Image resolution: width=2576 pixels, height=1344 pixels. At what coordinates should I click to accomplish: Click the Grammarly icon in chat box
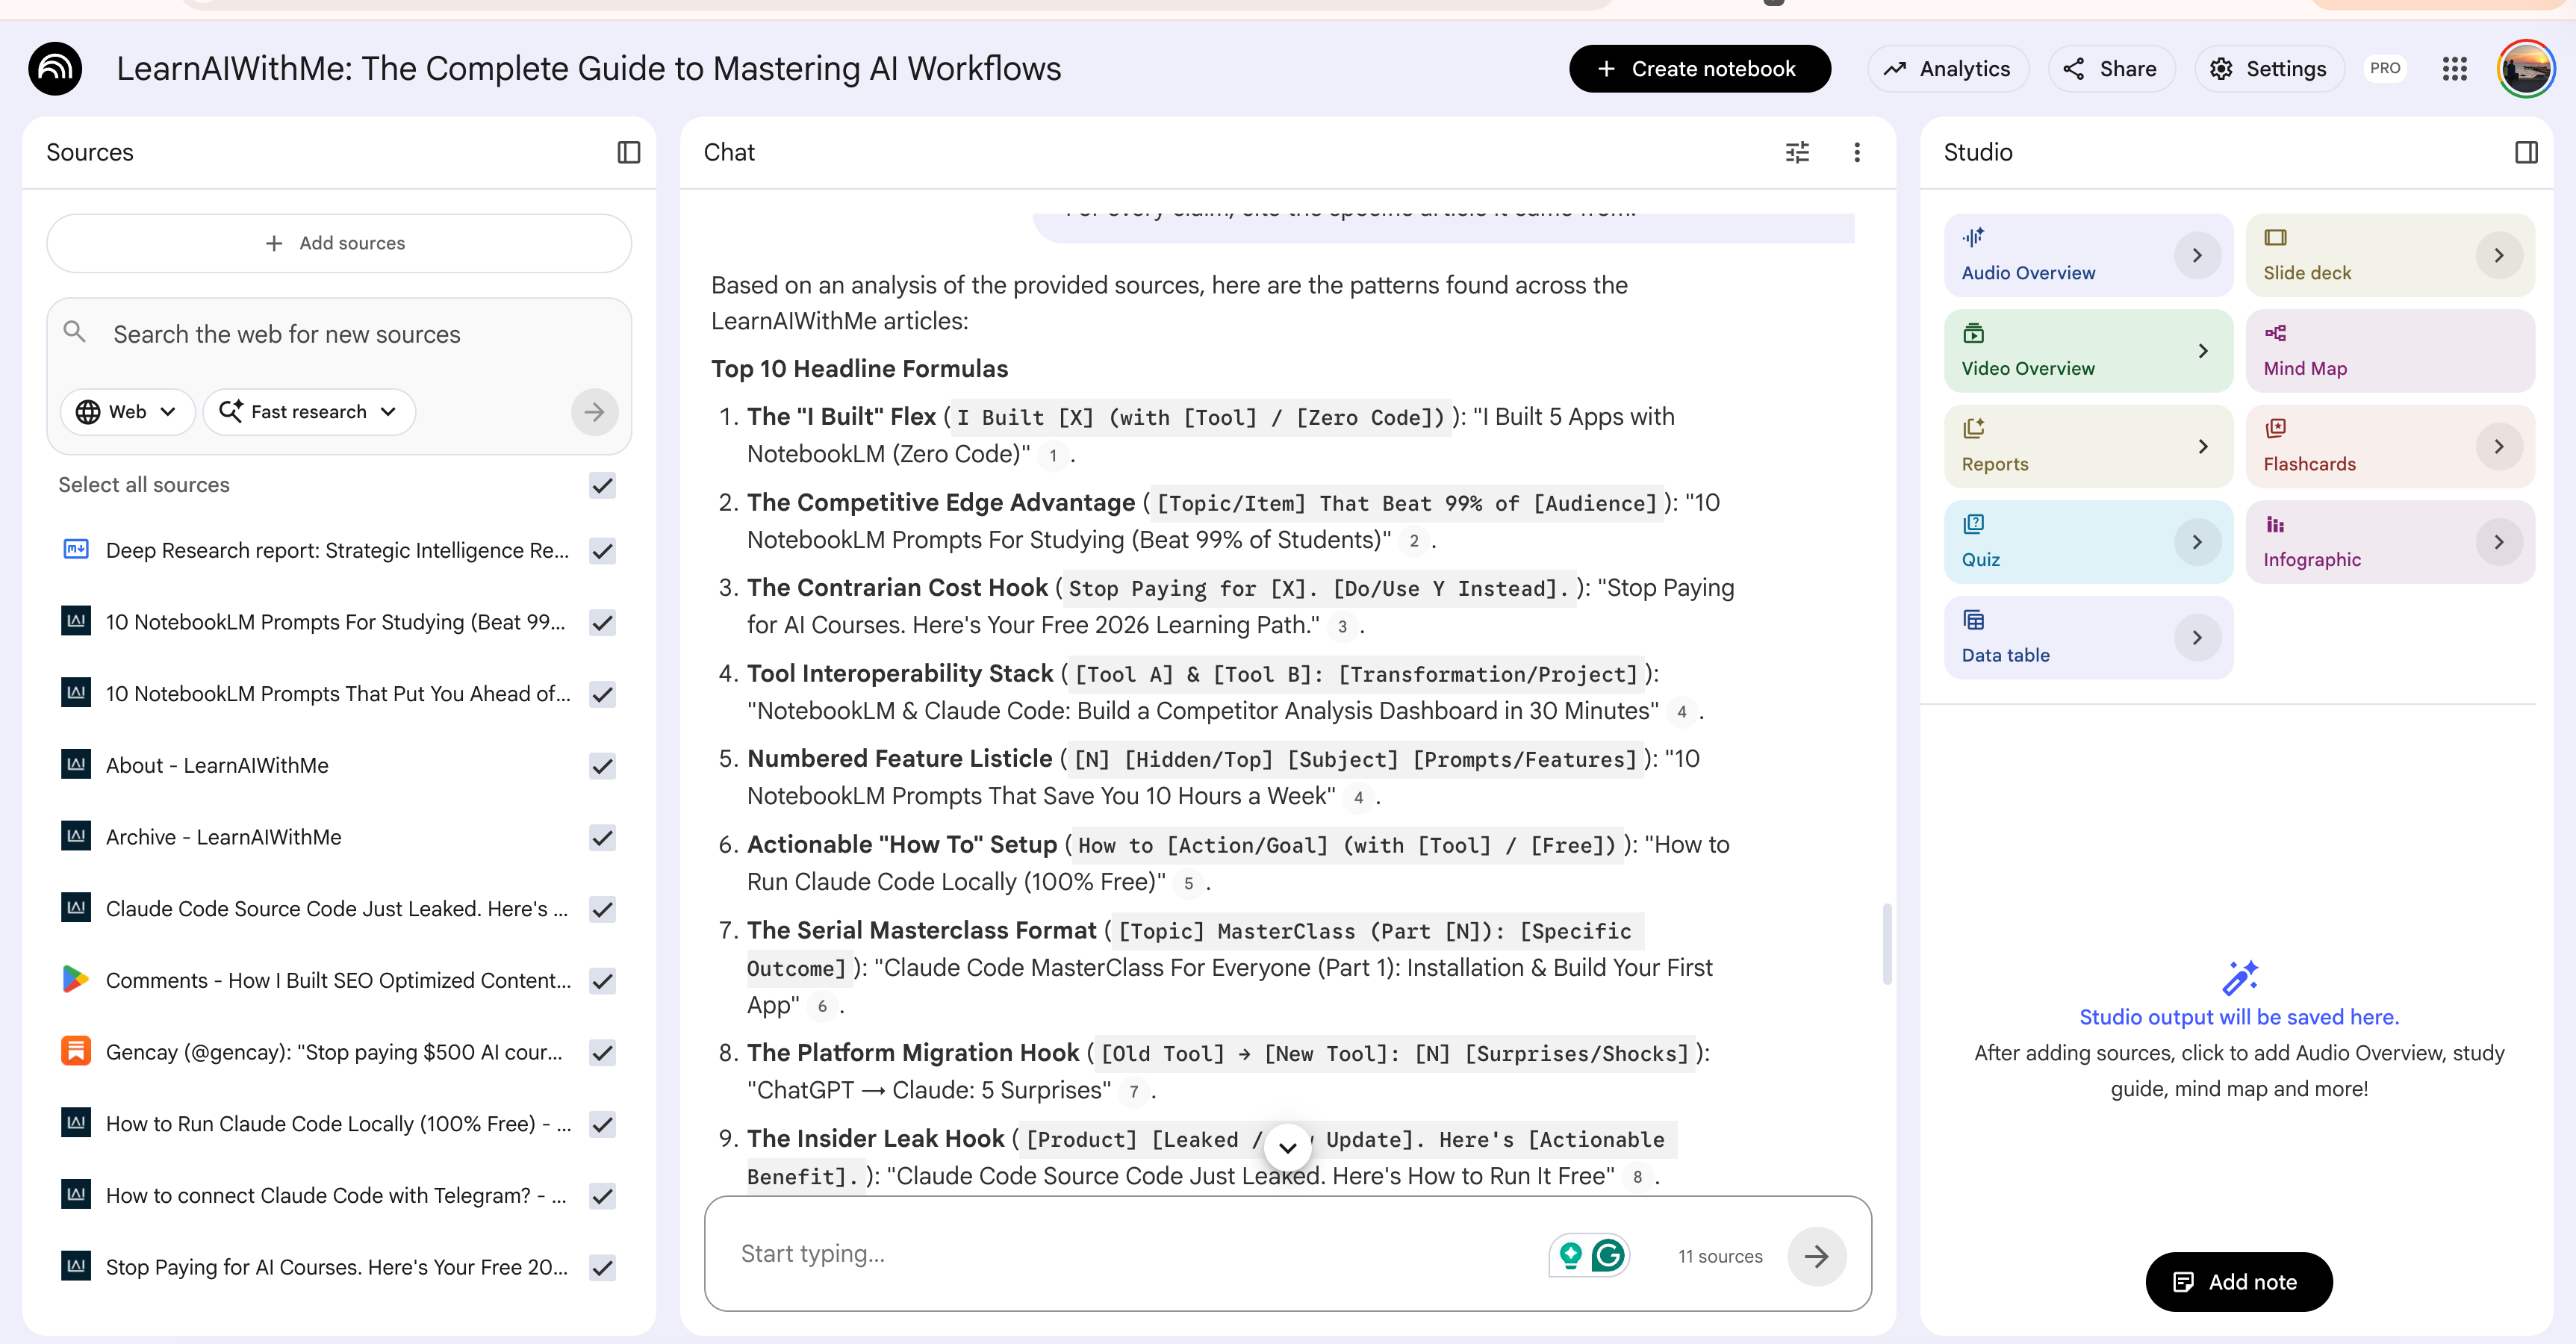point(1608,1255)
